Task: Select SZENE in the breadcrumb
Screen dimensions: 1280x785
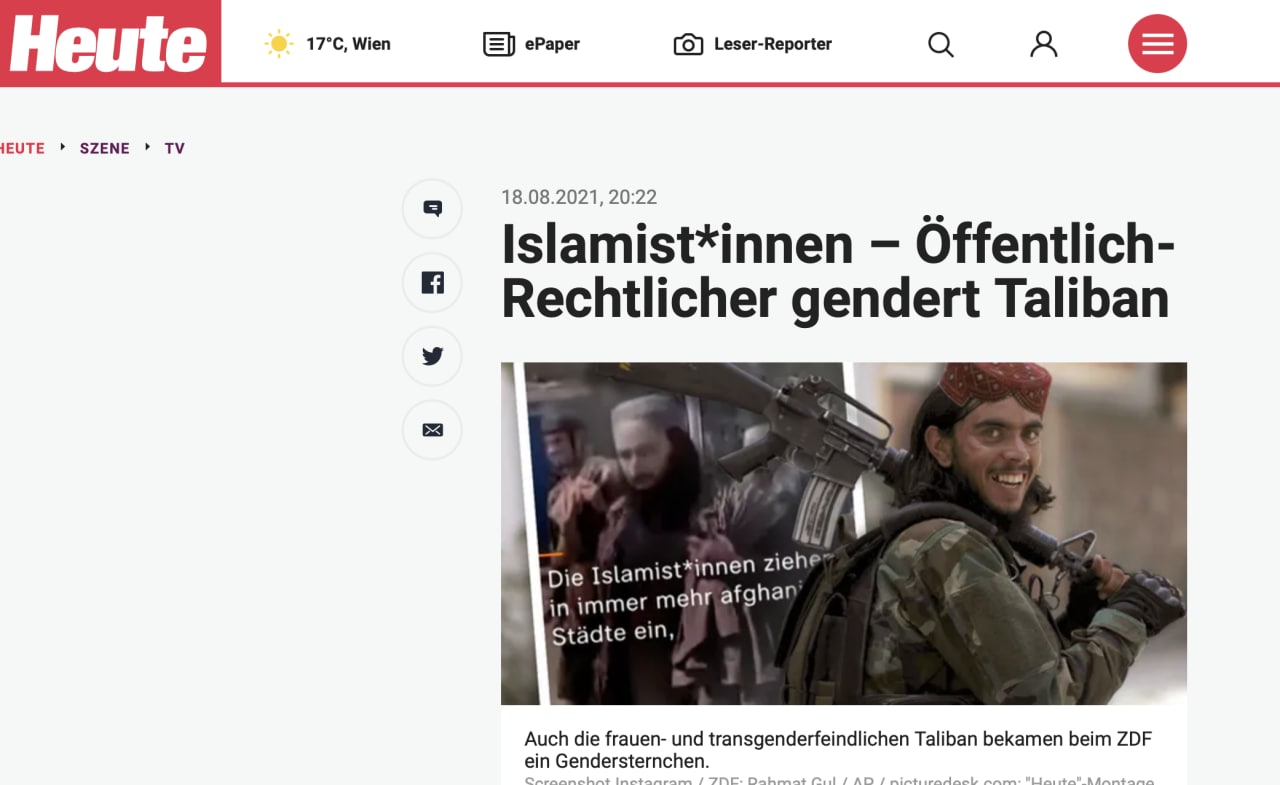Action: [105, 148]
